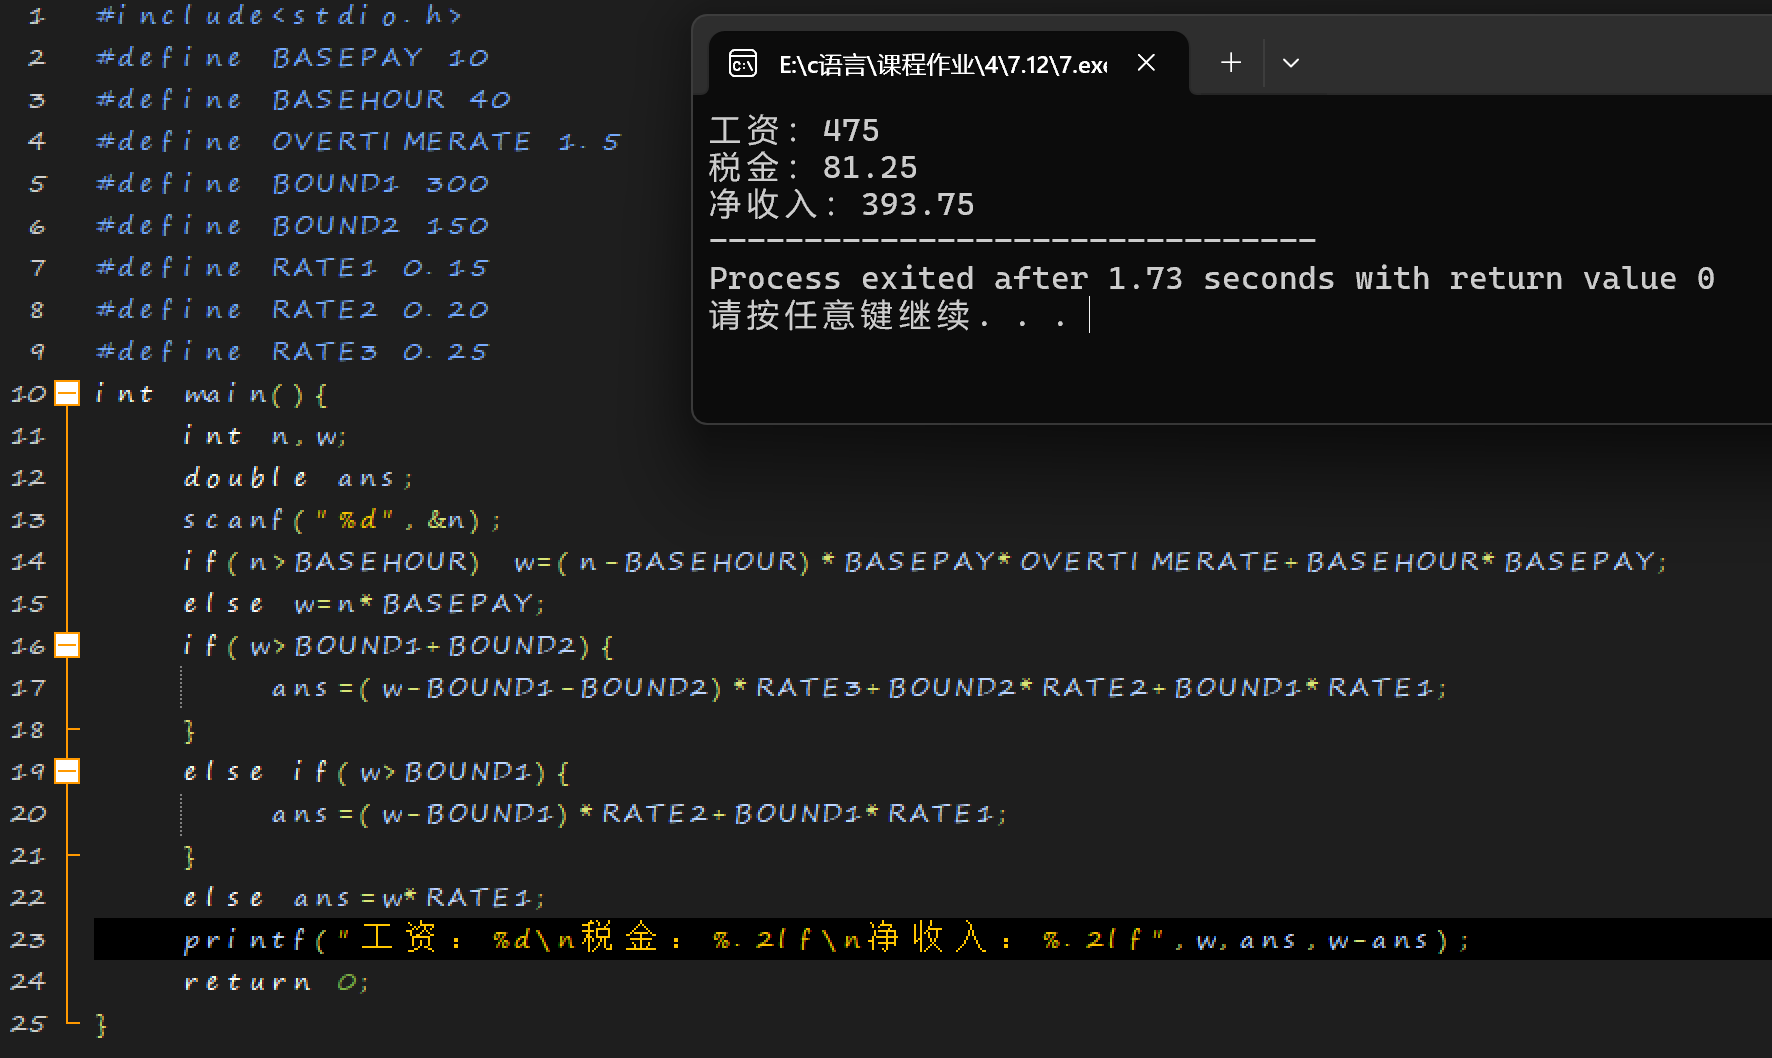This screenshot has height=1058, width=1772.
Task: Click the '#define BASEPAY 10' line
Action: (292, 58)
